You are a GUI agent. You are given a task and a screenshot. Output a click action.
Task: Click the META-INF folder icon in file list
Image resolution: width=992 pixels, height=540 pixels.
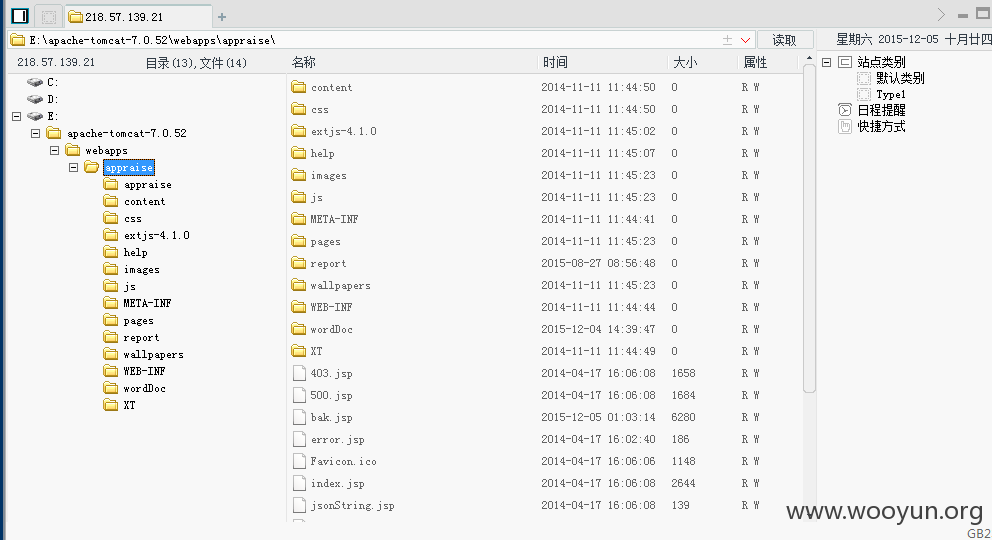coord(299,219)
